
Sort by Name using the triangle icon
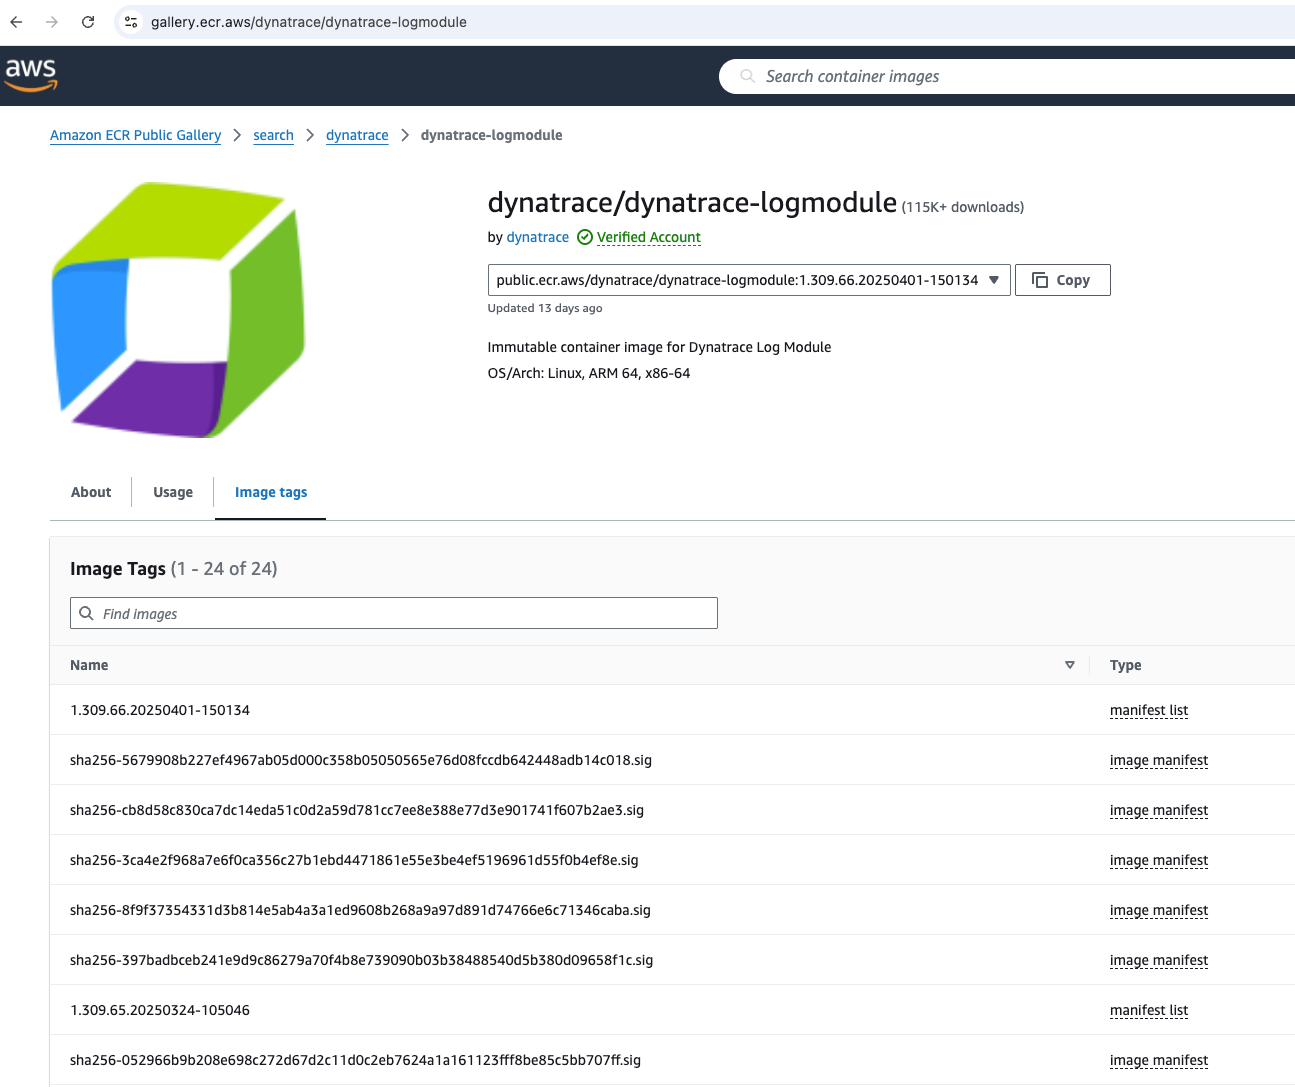(x=1070, y=665)
